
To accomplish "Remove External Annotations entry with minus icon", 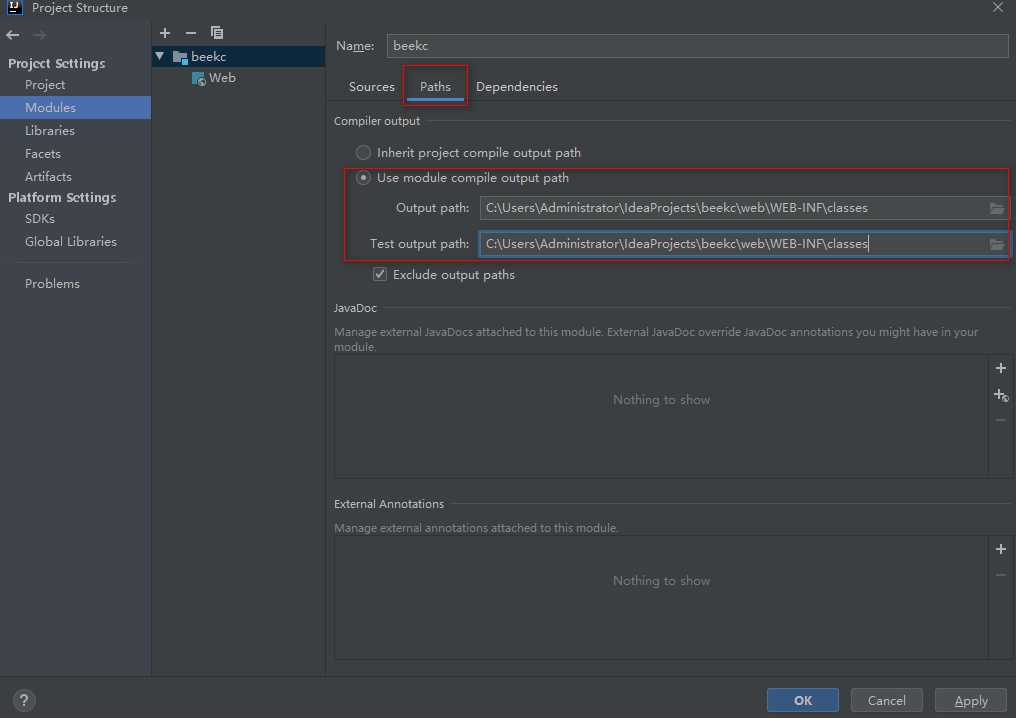I will 1000,575.
